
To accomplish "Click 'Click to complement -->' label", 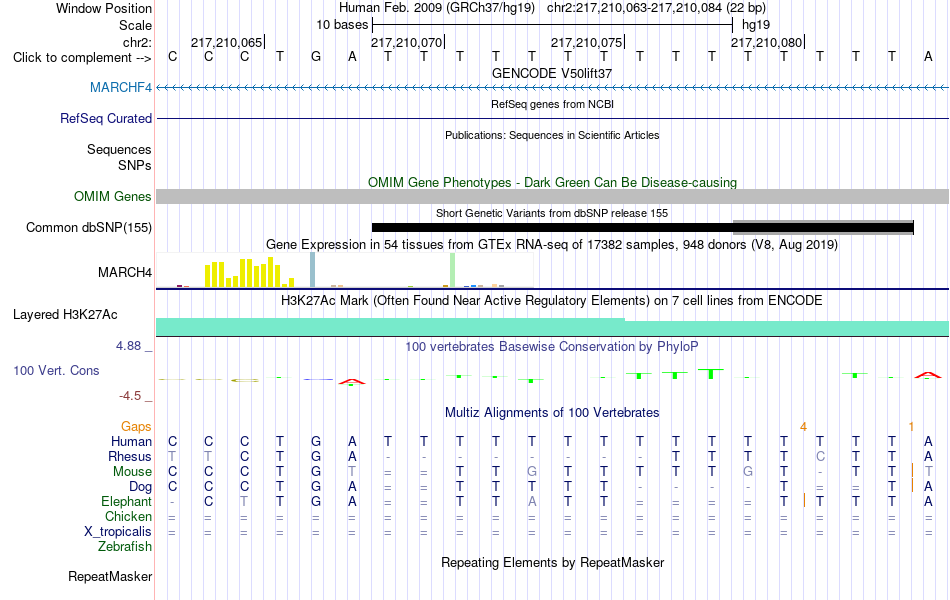I will coord(82,58).
